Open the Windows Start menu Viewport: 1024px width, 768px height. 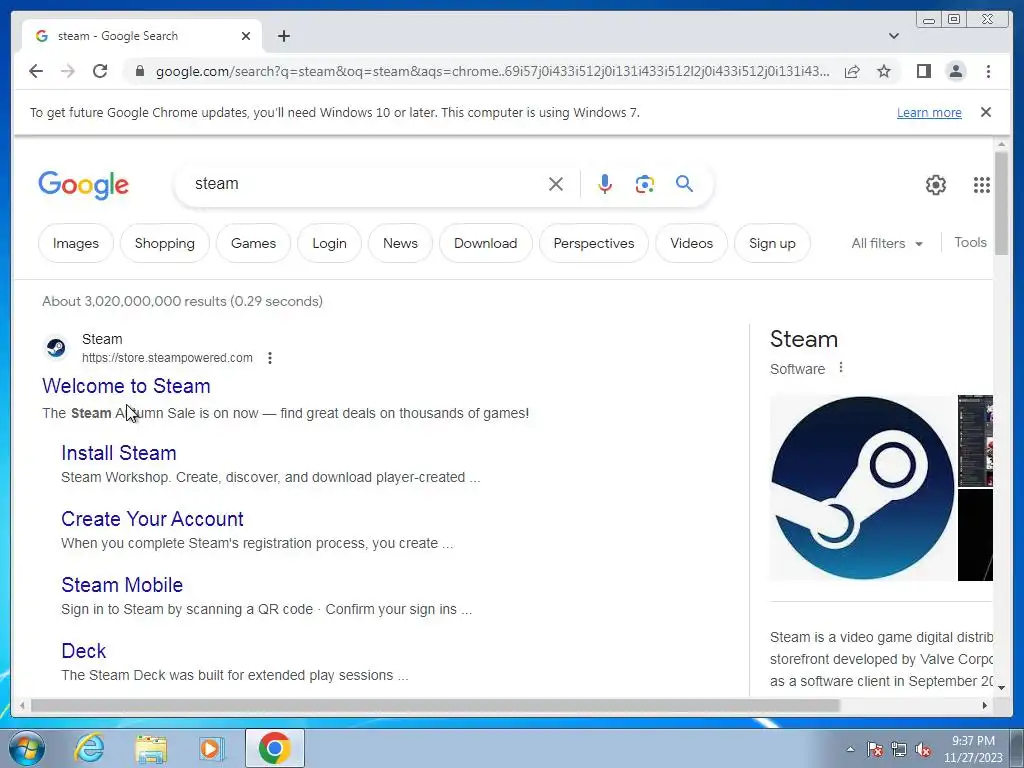[x=26, y=748]
